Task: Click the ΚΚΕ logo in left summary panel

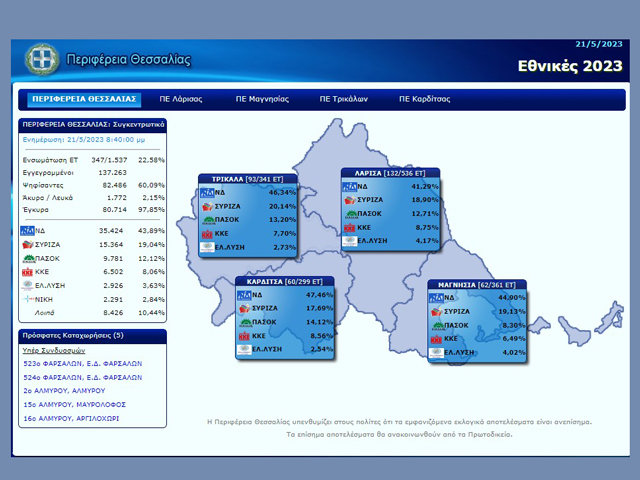Action: click(x=27, y=271)
